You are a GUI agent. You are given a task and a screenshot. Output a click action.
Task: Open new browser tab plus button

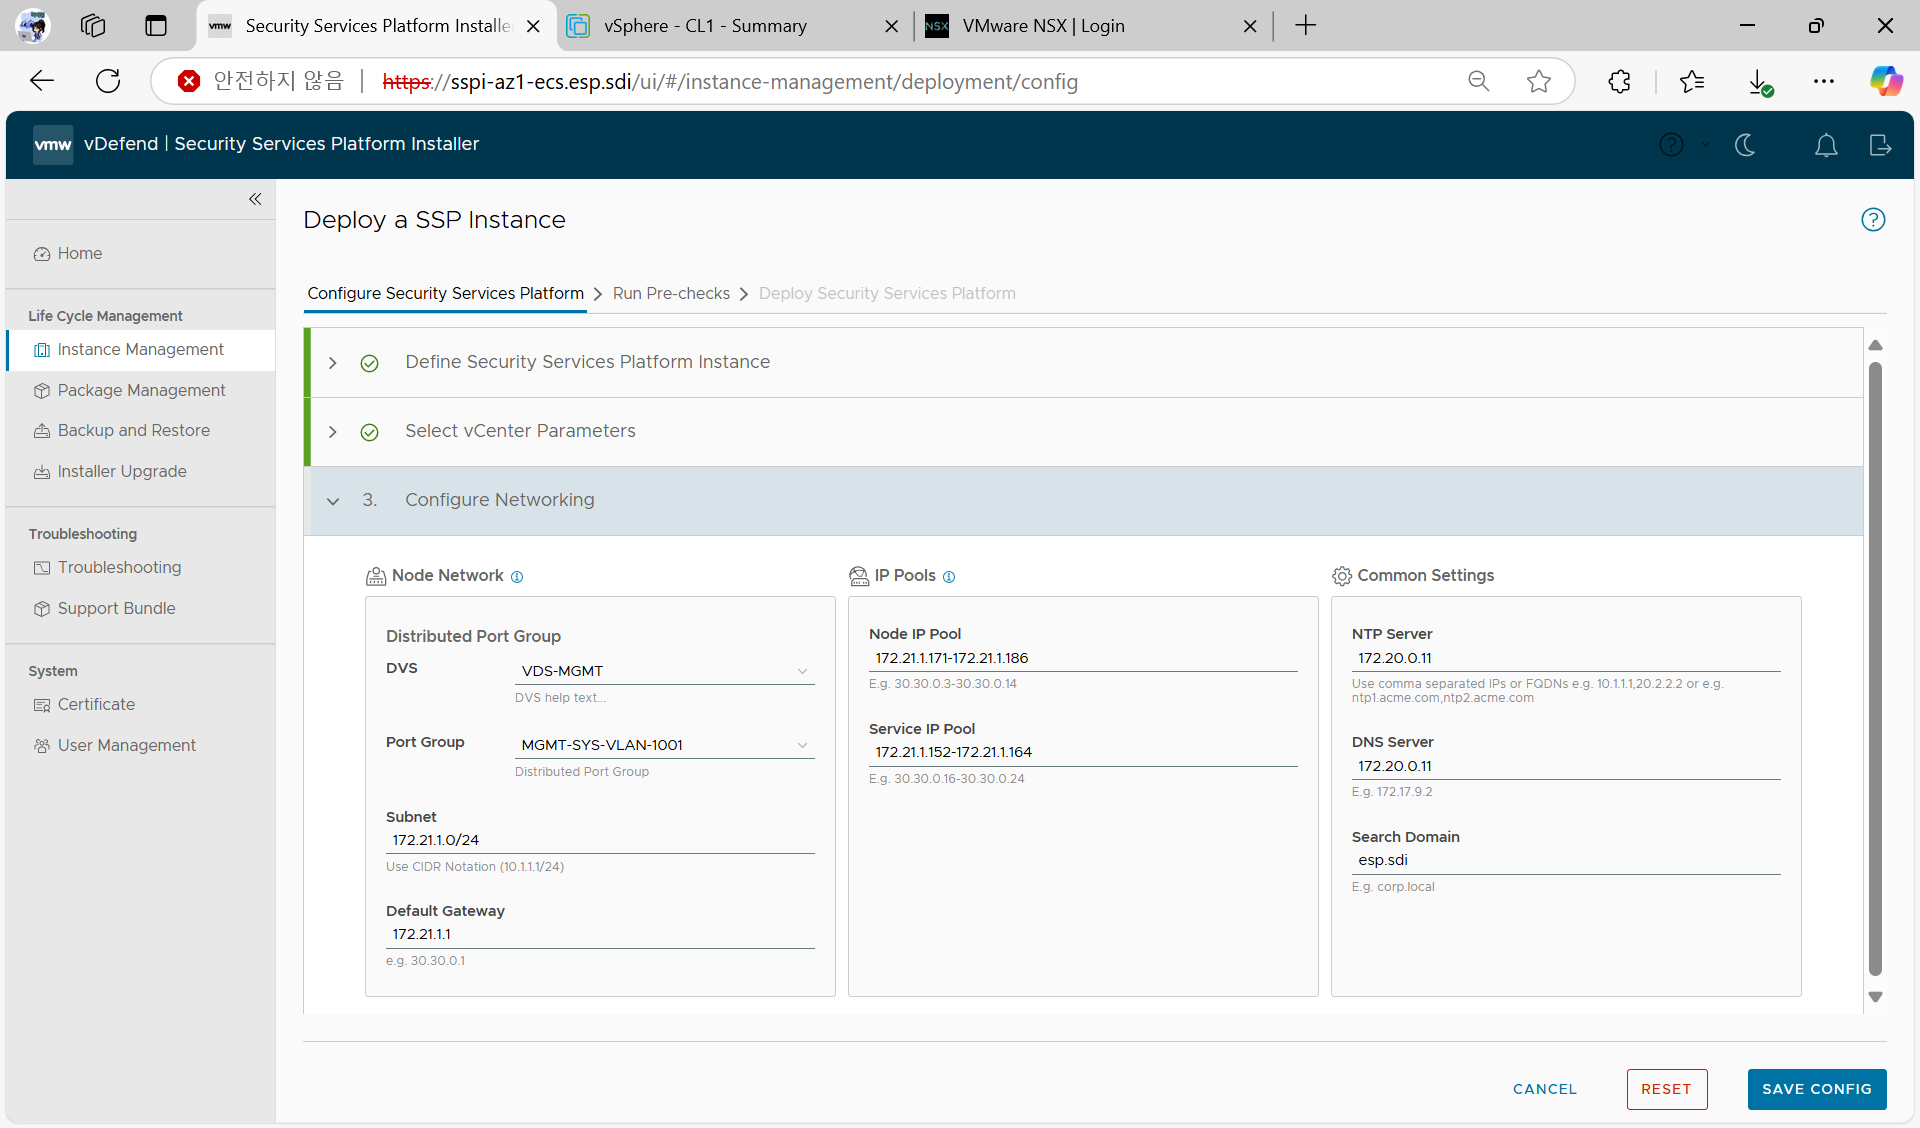[1306, 26]
